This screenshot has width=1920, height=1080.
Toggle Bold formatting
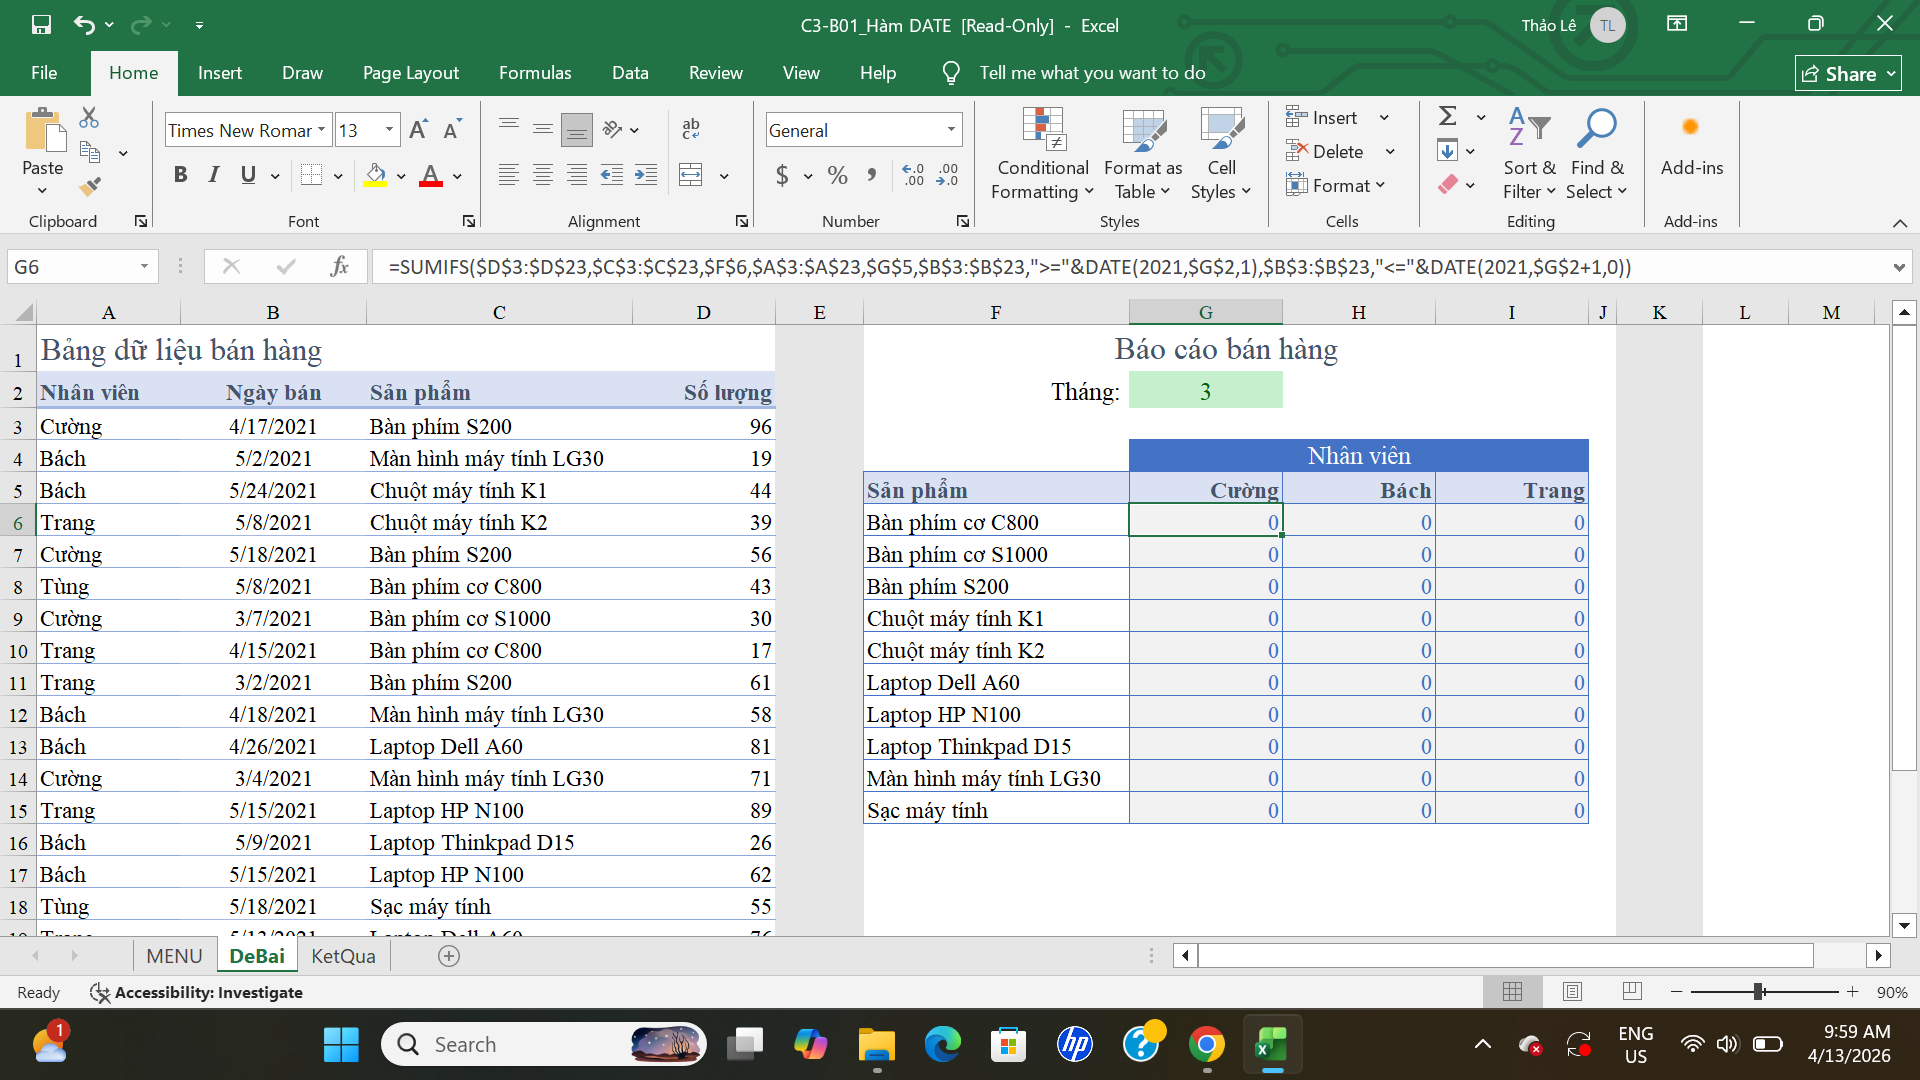click(180, 176)
